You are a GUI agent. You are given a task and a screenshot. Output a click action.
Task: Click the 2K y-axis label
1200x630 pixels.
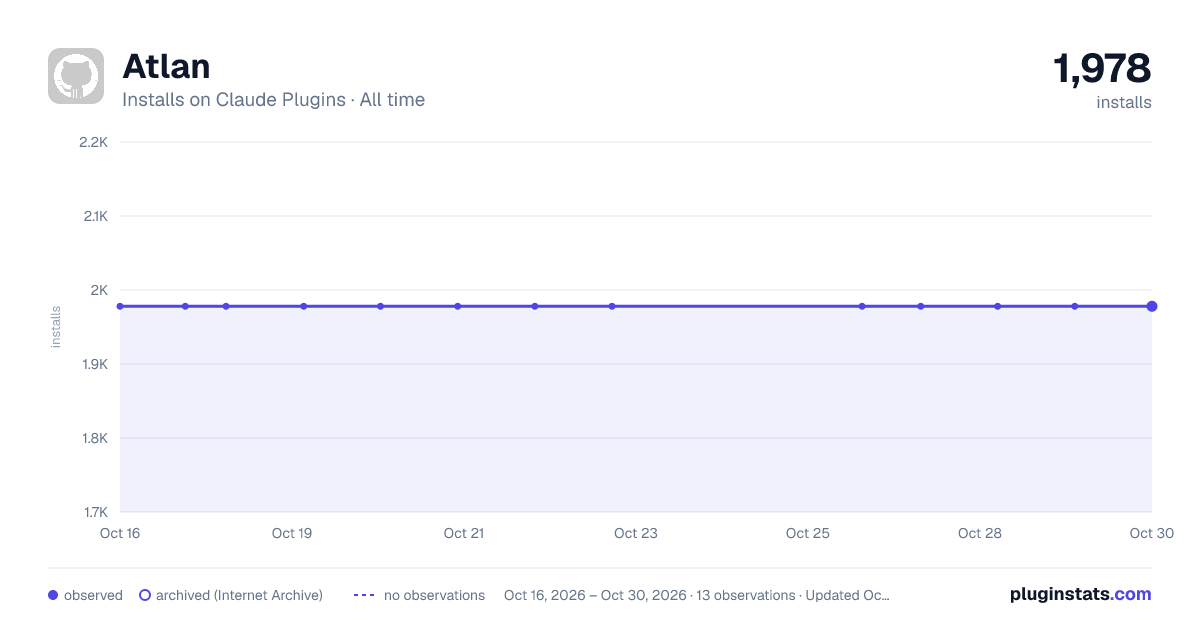click(x=99, y=290)
